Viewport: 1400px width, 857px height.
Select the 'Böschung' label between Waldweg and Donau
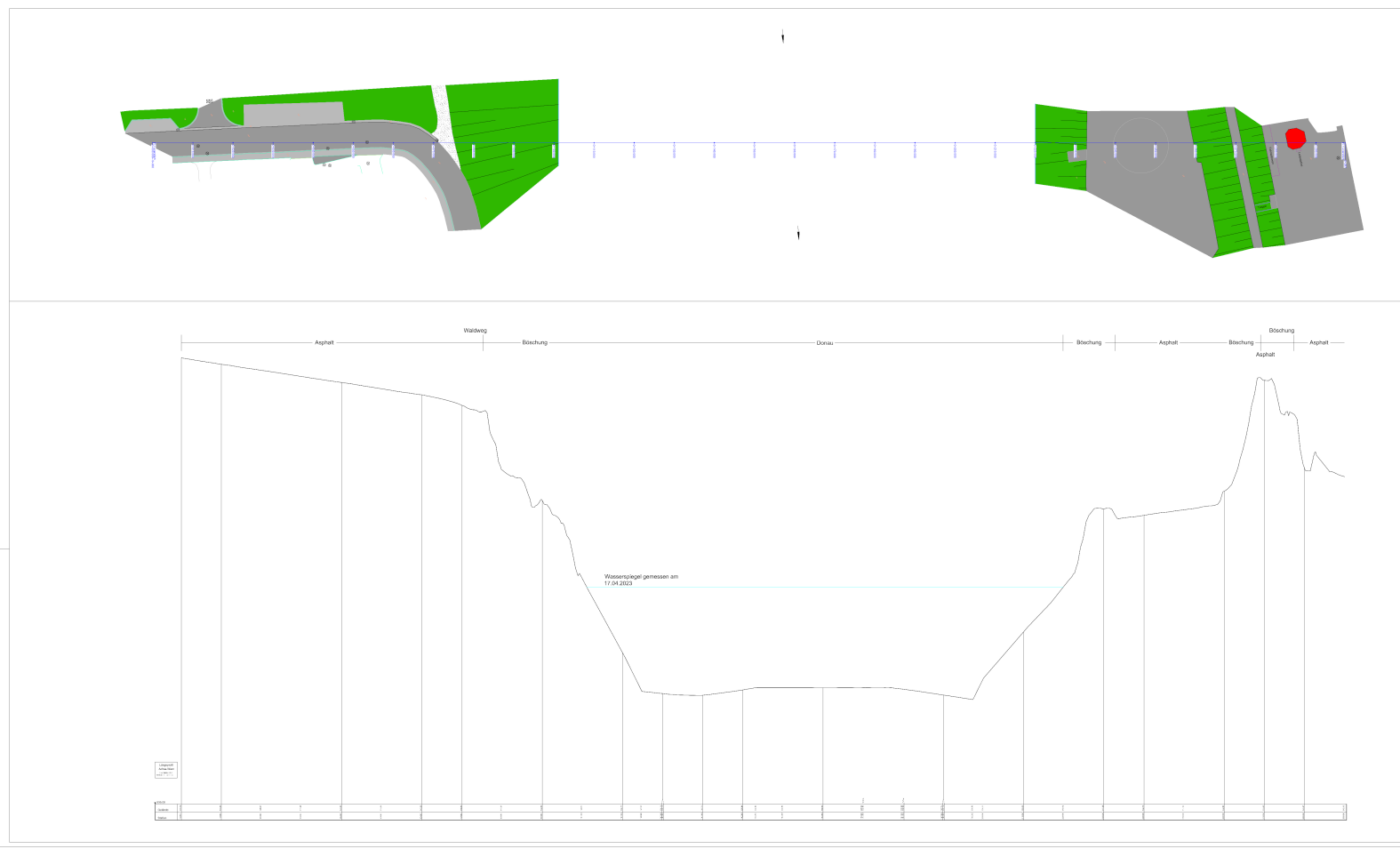tap(534, 343)
